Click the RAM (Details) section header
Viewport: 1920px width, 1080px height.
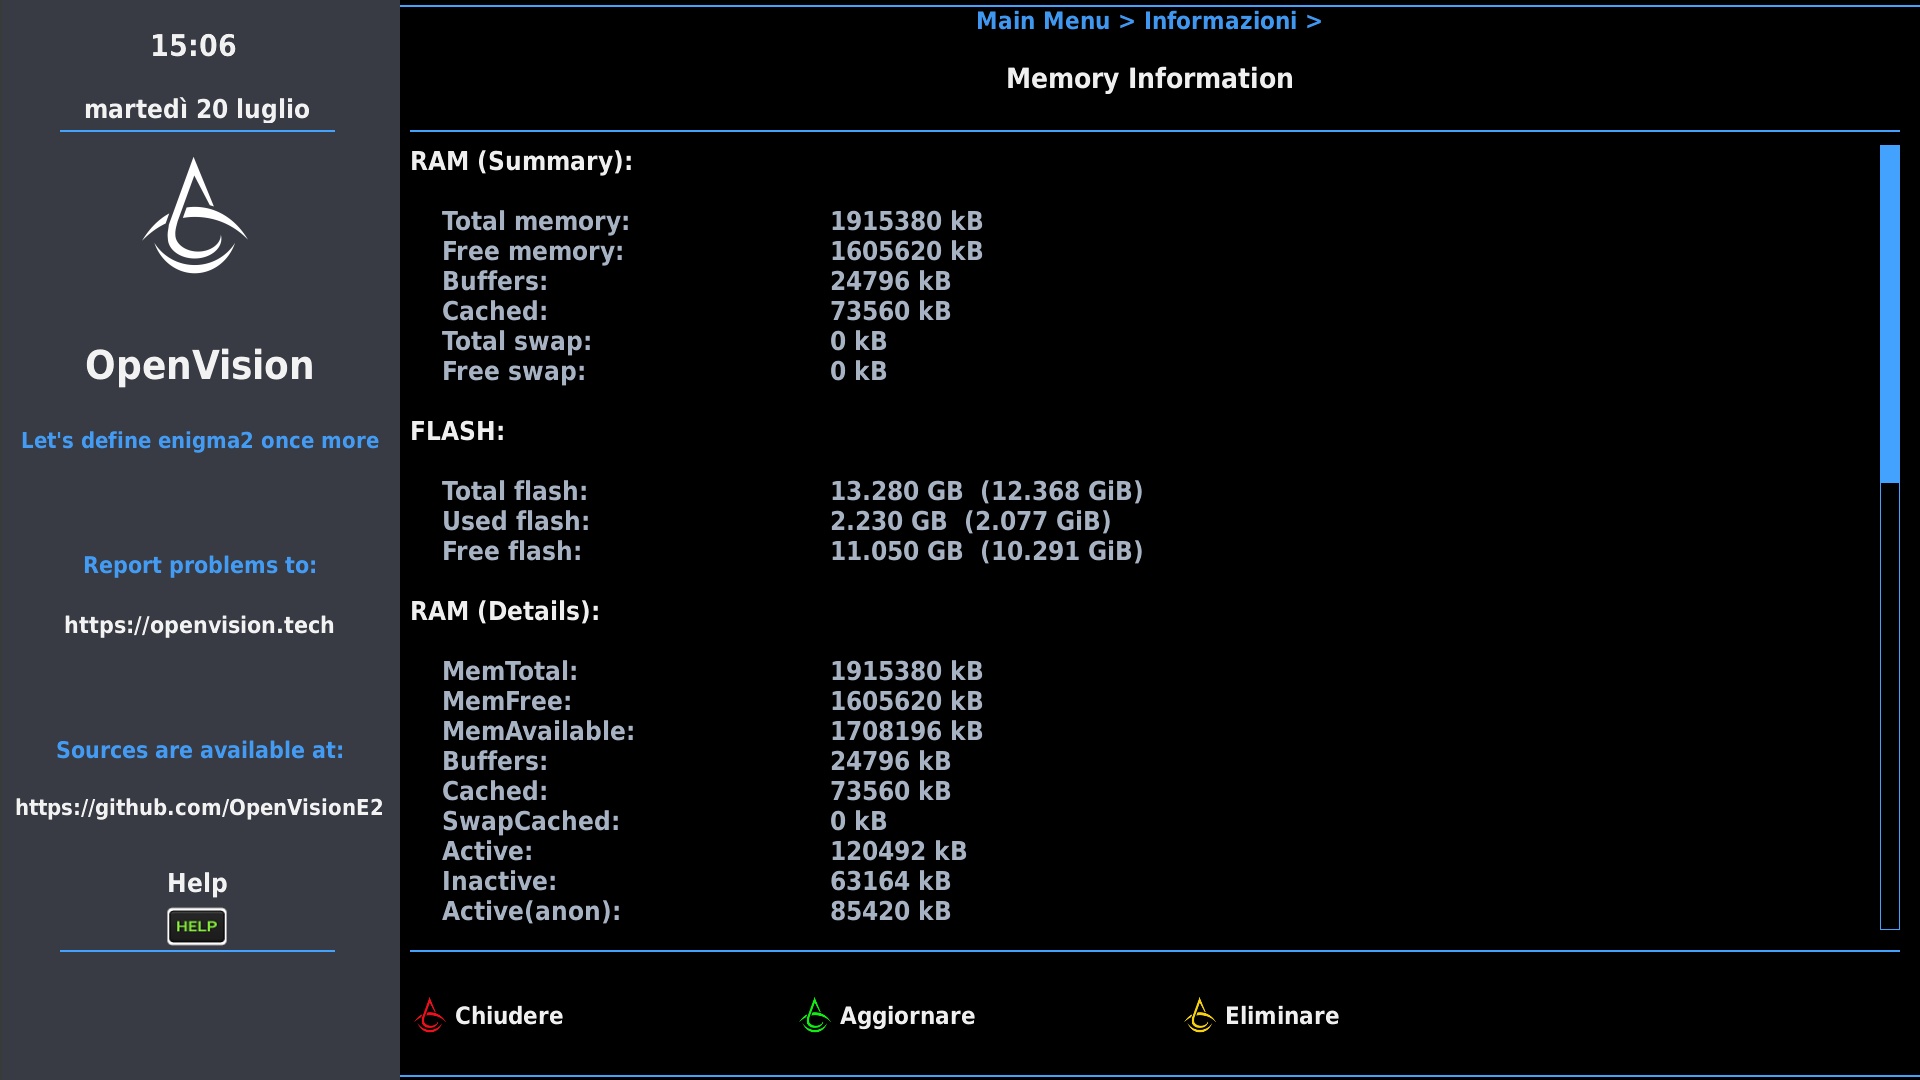[504, 611]
